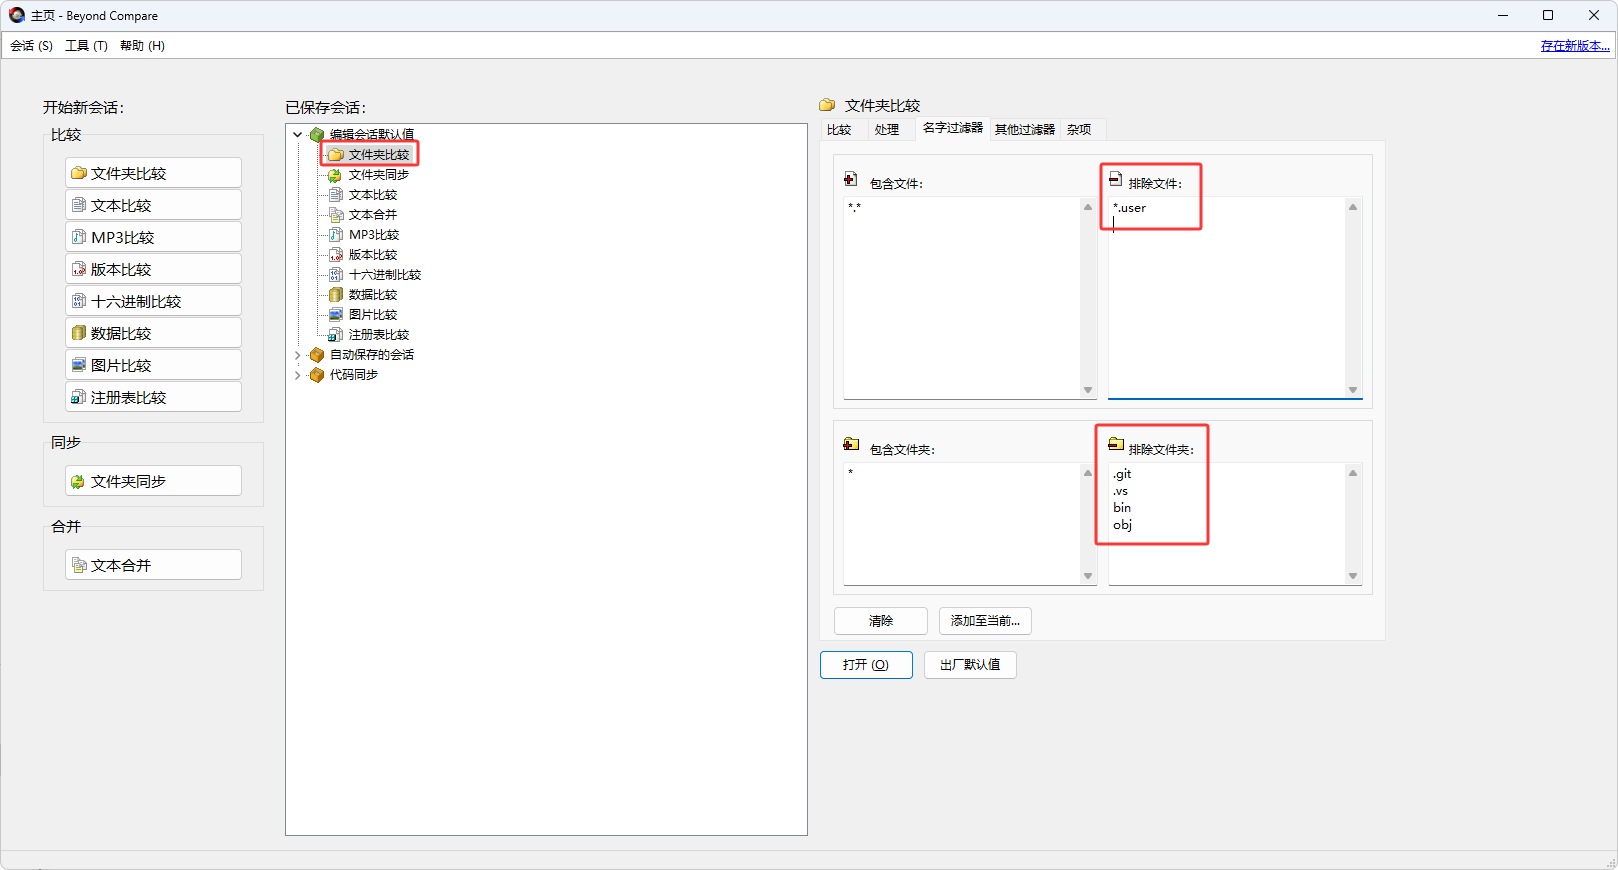Click the 文本比较 icon in saved sessions tree
This screenshot has height=870, width=1618.
tap(336, 195)
